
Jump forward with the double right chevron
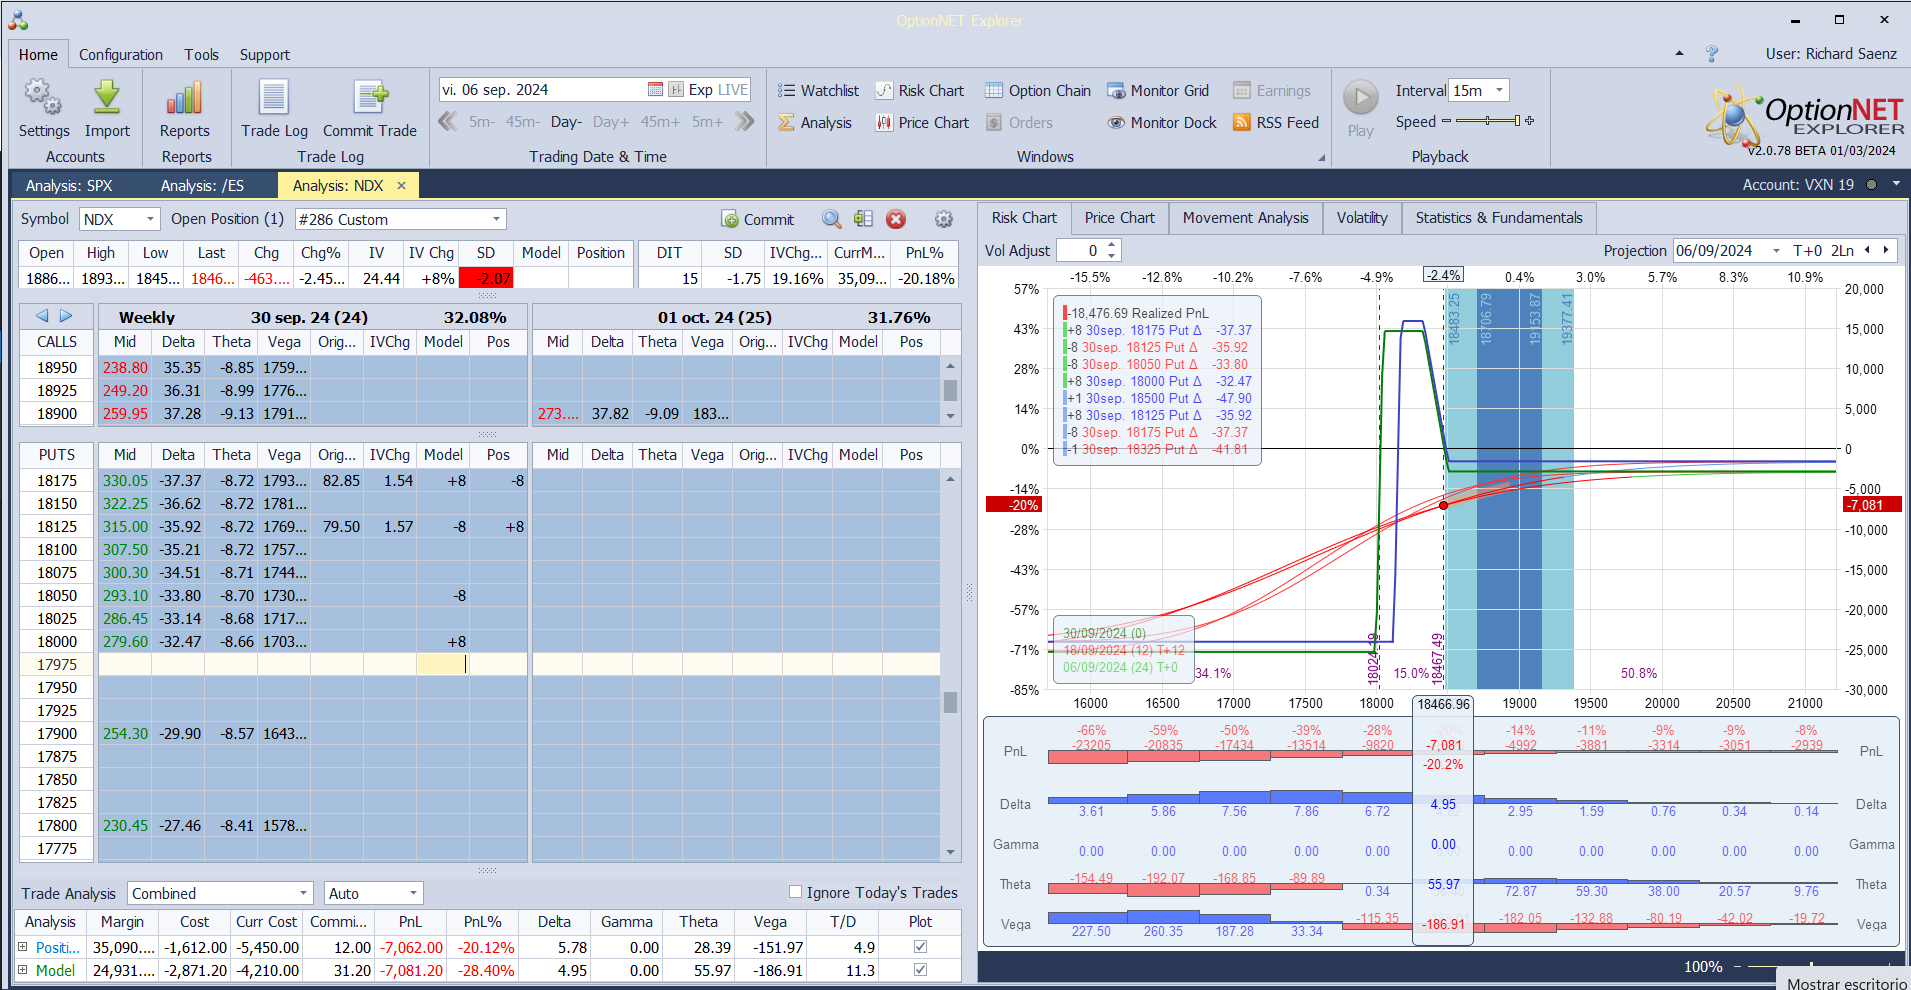tap(745, 122)
